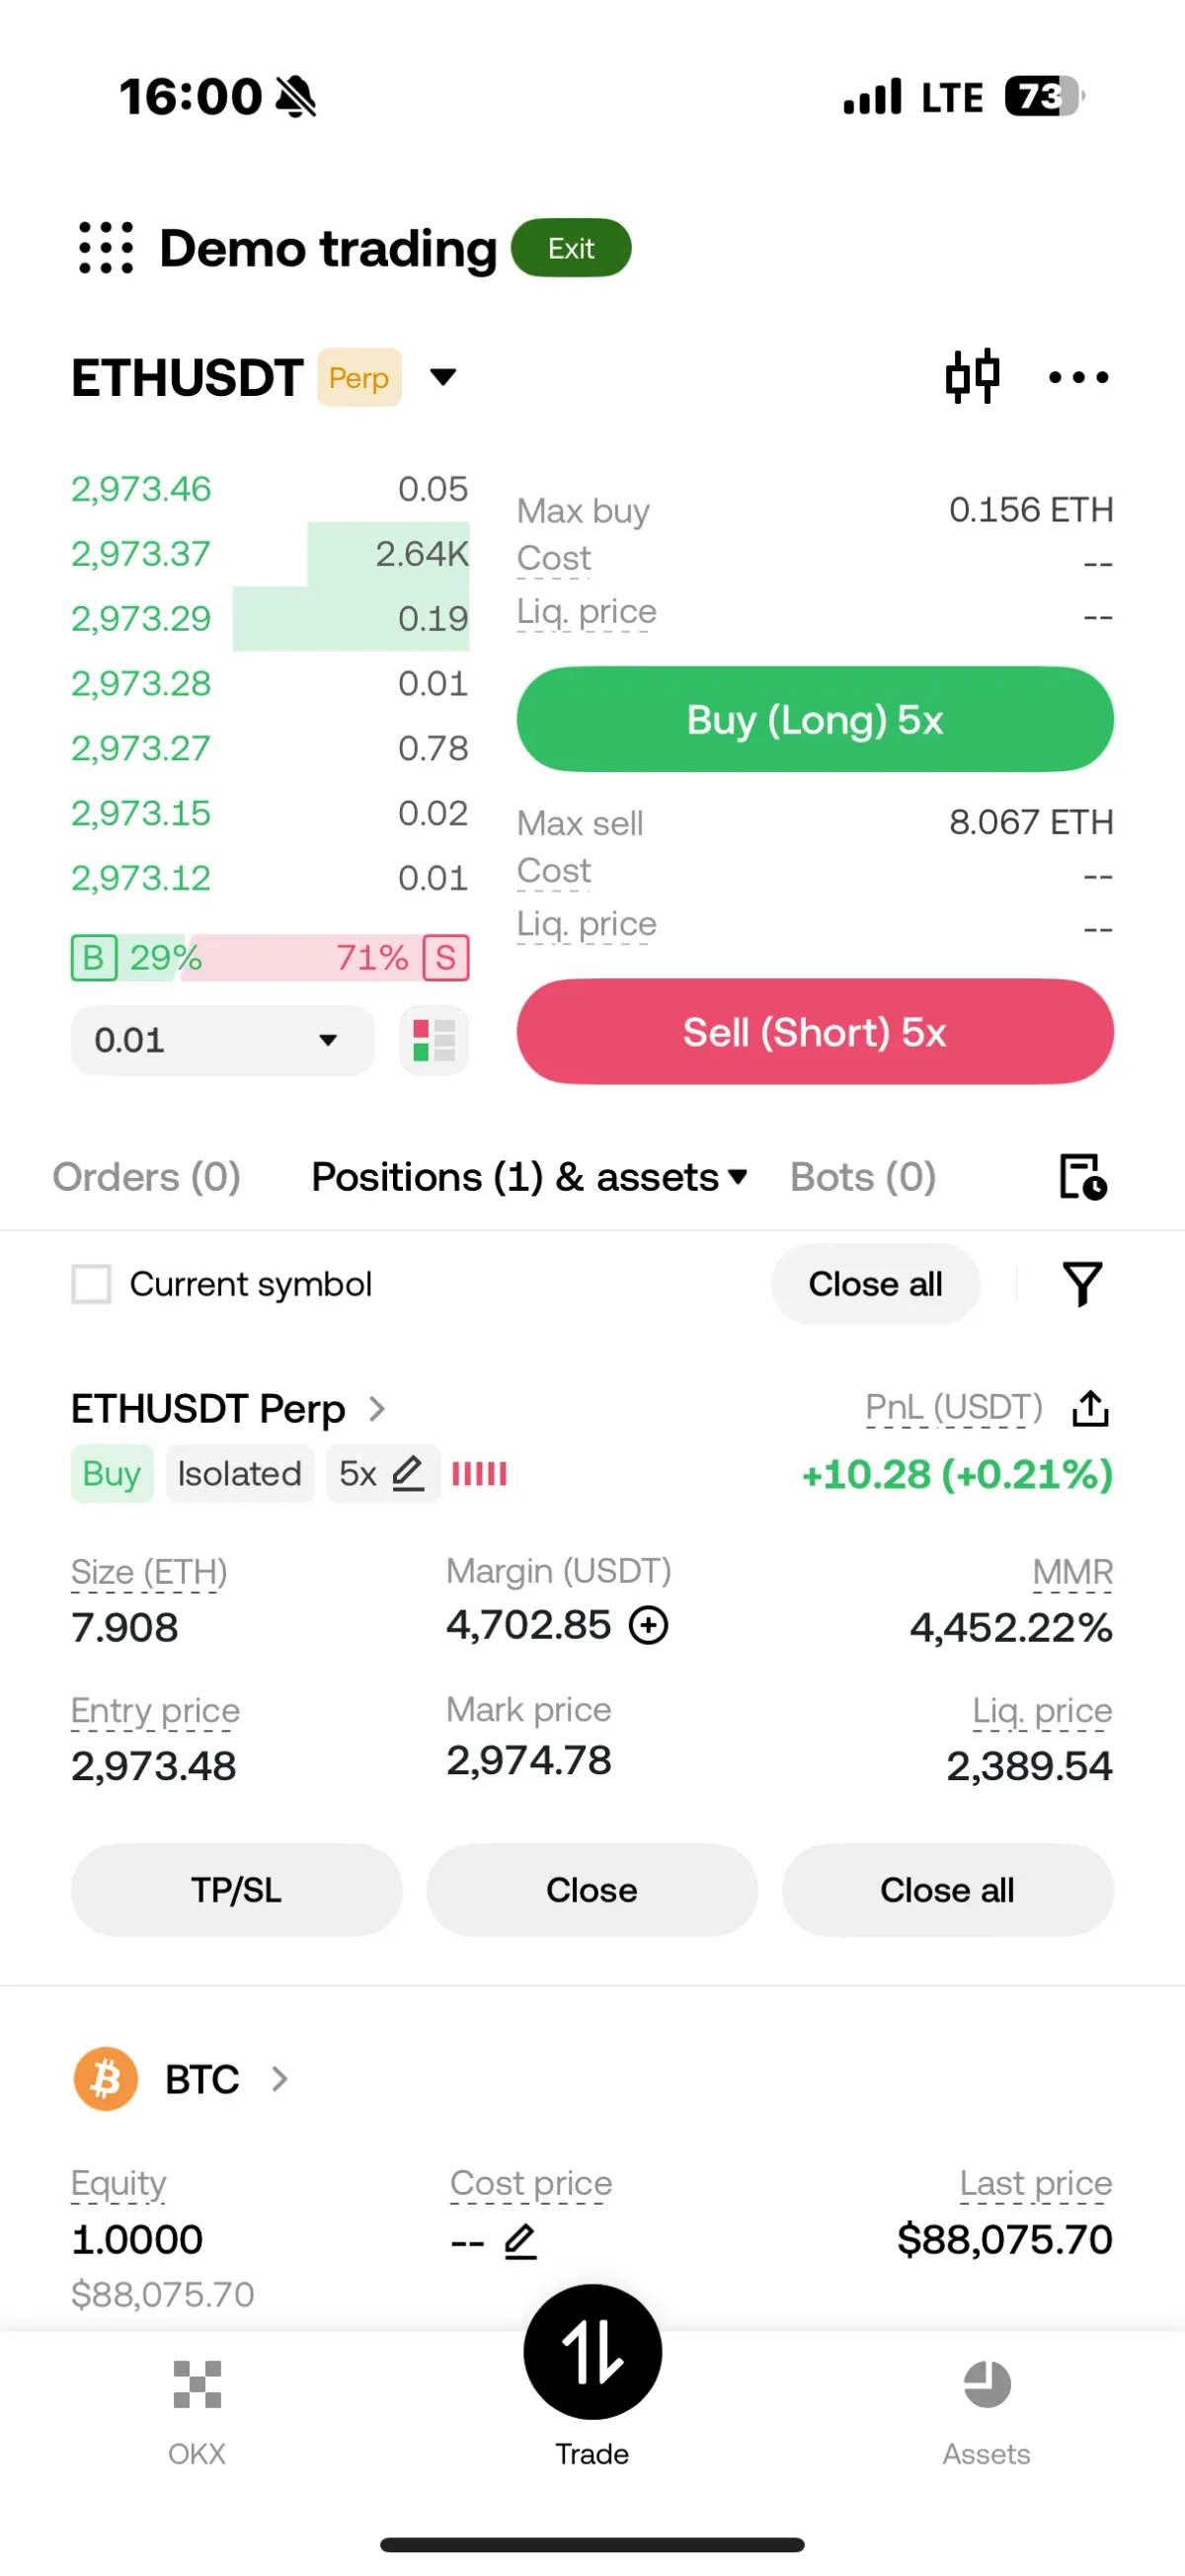
Task: Share the ETHUSDT position PnL
Action: tap(1090, 1408)
